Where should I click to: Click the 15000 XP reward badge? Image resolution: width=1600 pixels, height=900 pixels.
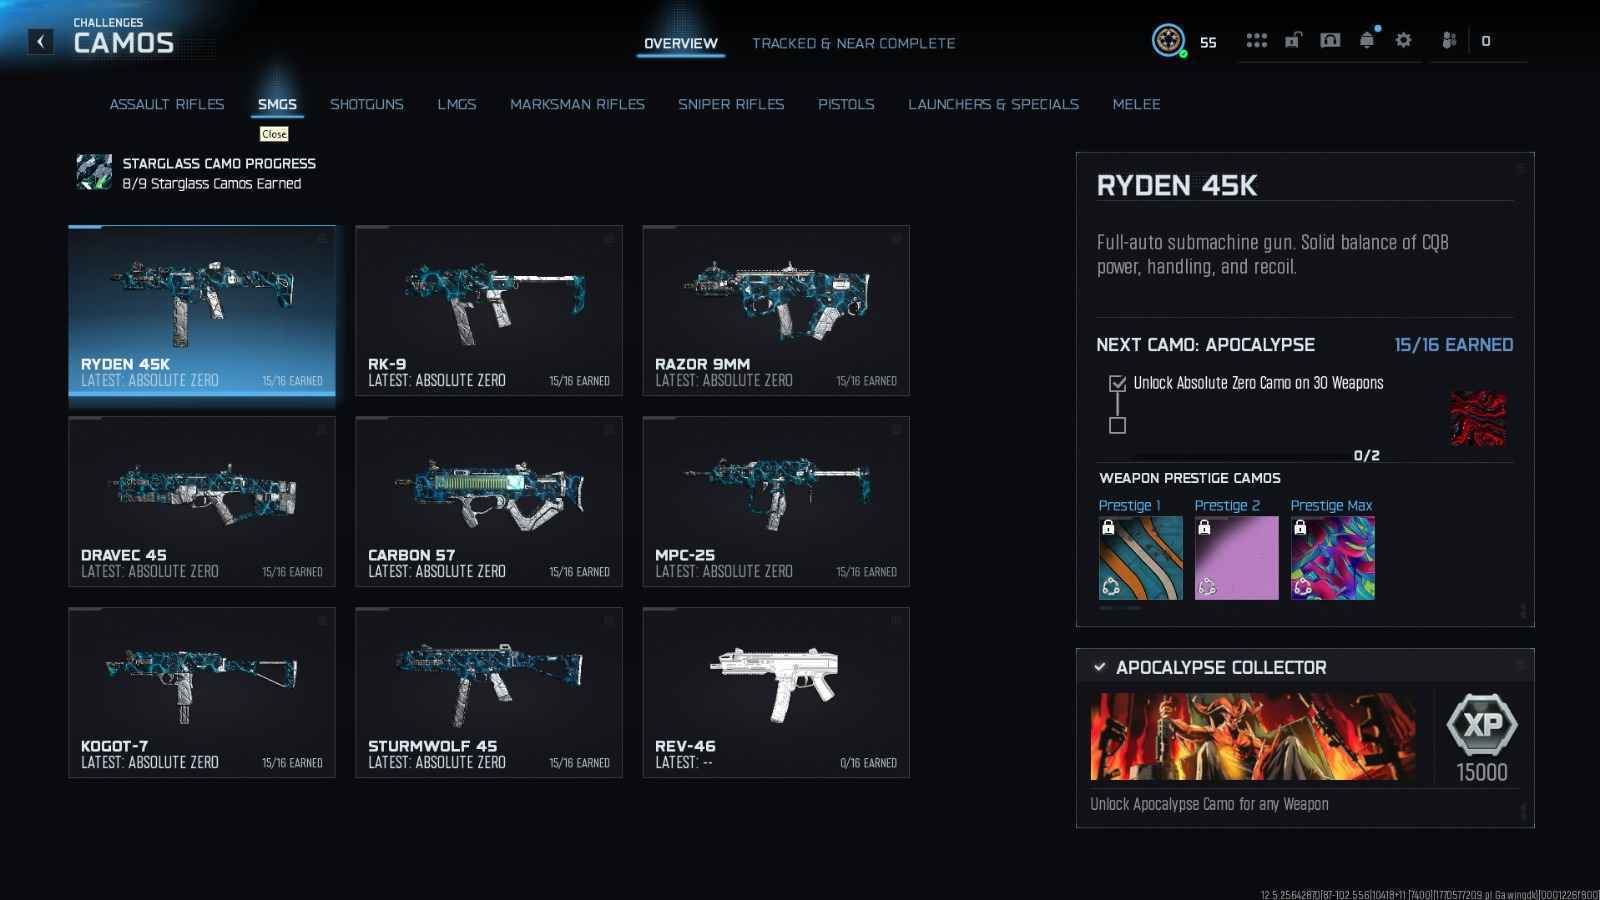click(x=1482, y=725)
